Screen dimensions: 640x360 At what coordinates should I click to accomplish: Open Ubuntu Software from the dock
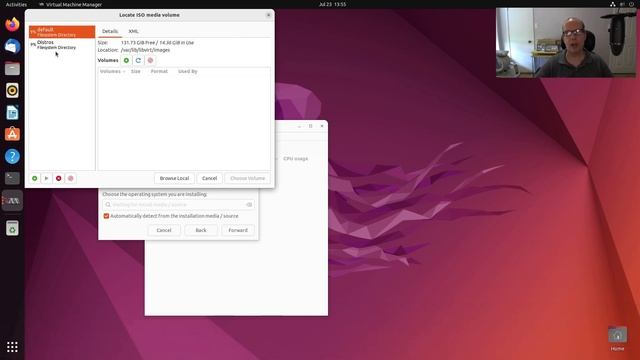point(12,134)
